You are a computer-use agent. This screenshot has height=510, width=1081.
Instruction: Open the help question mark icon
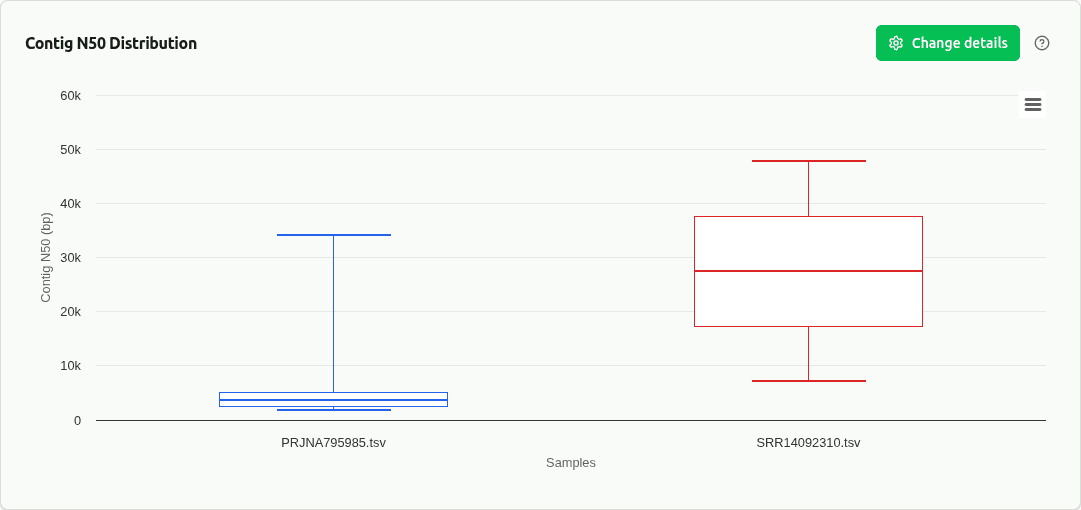[x=1042, y=43]
